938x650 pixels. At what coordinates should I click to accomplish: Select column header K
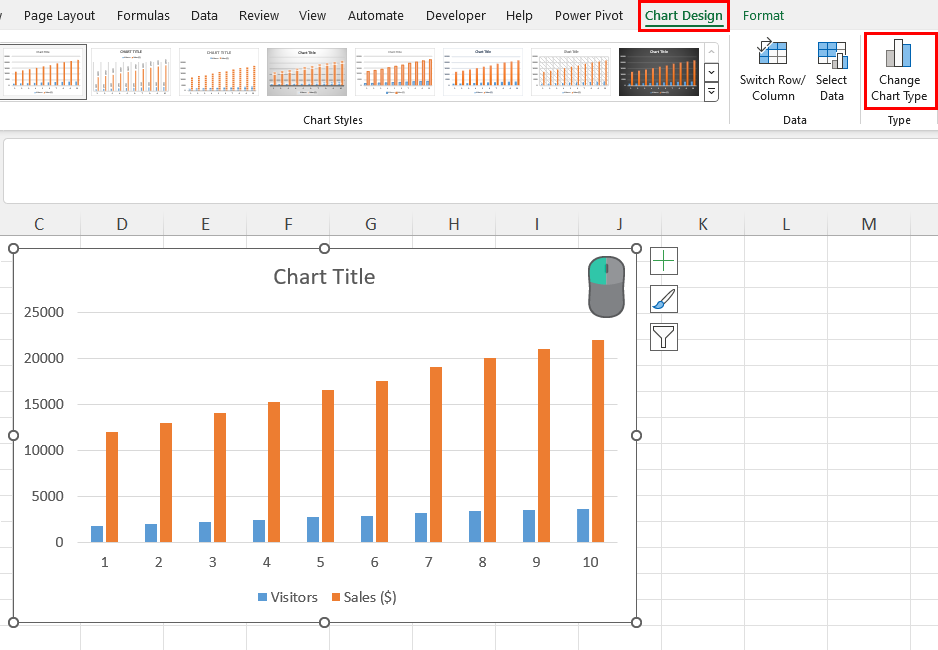click(x=703, y=224)
